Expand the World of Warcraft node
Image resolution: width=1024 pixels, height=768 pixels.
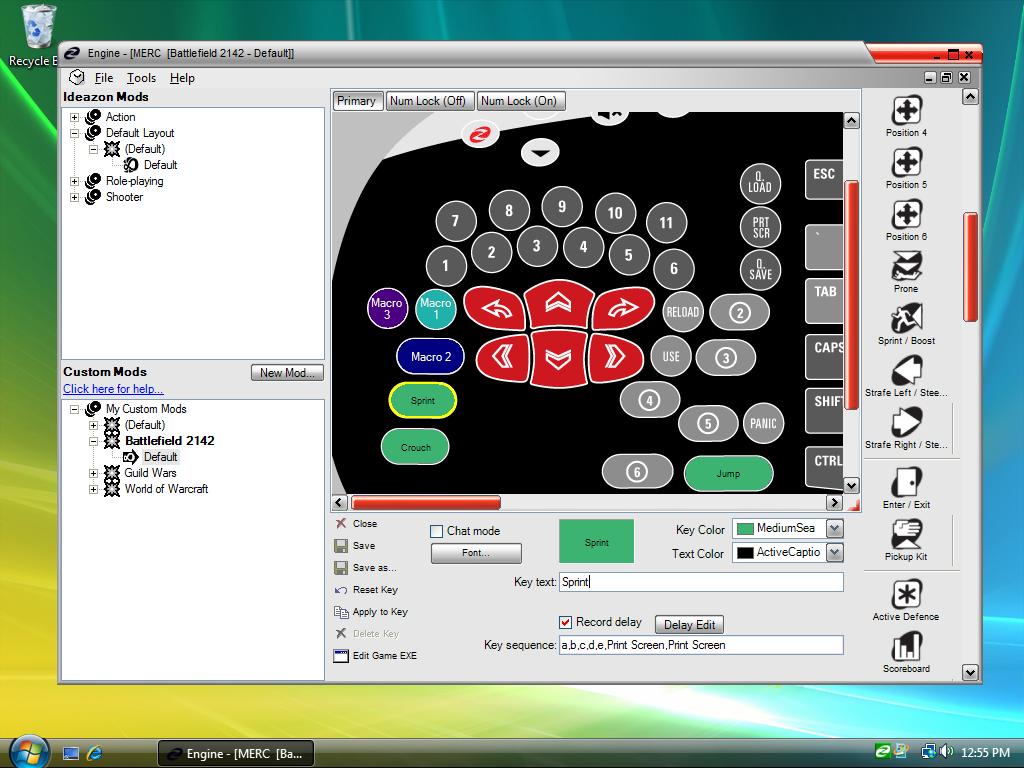coord(93,489)
